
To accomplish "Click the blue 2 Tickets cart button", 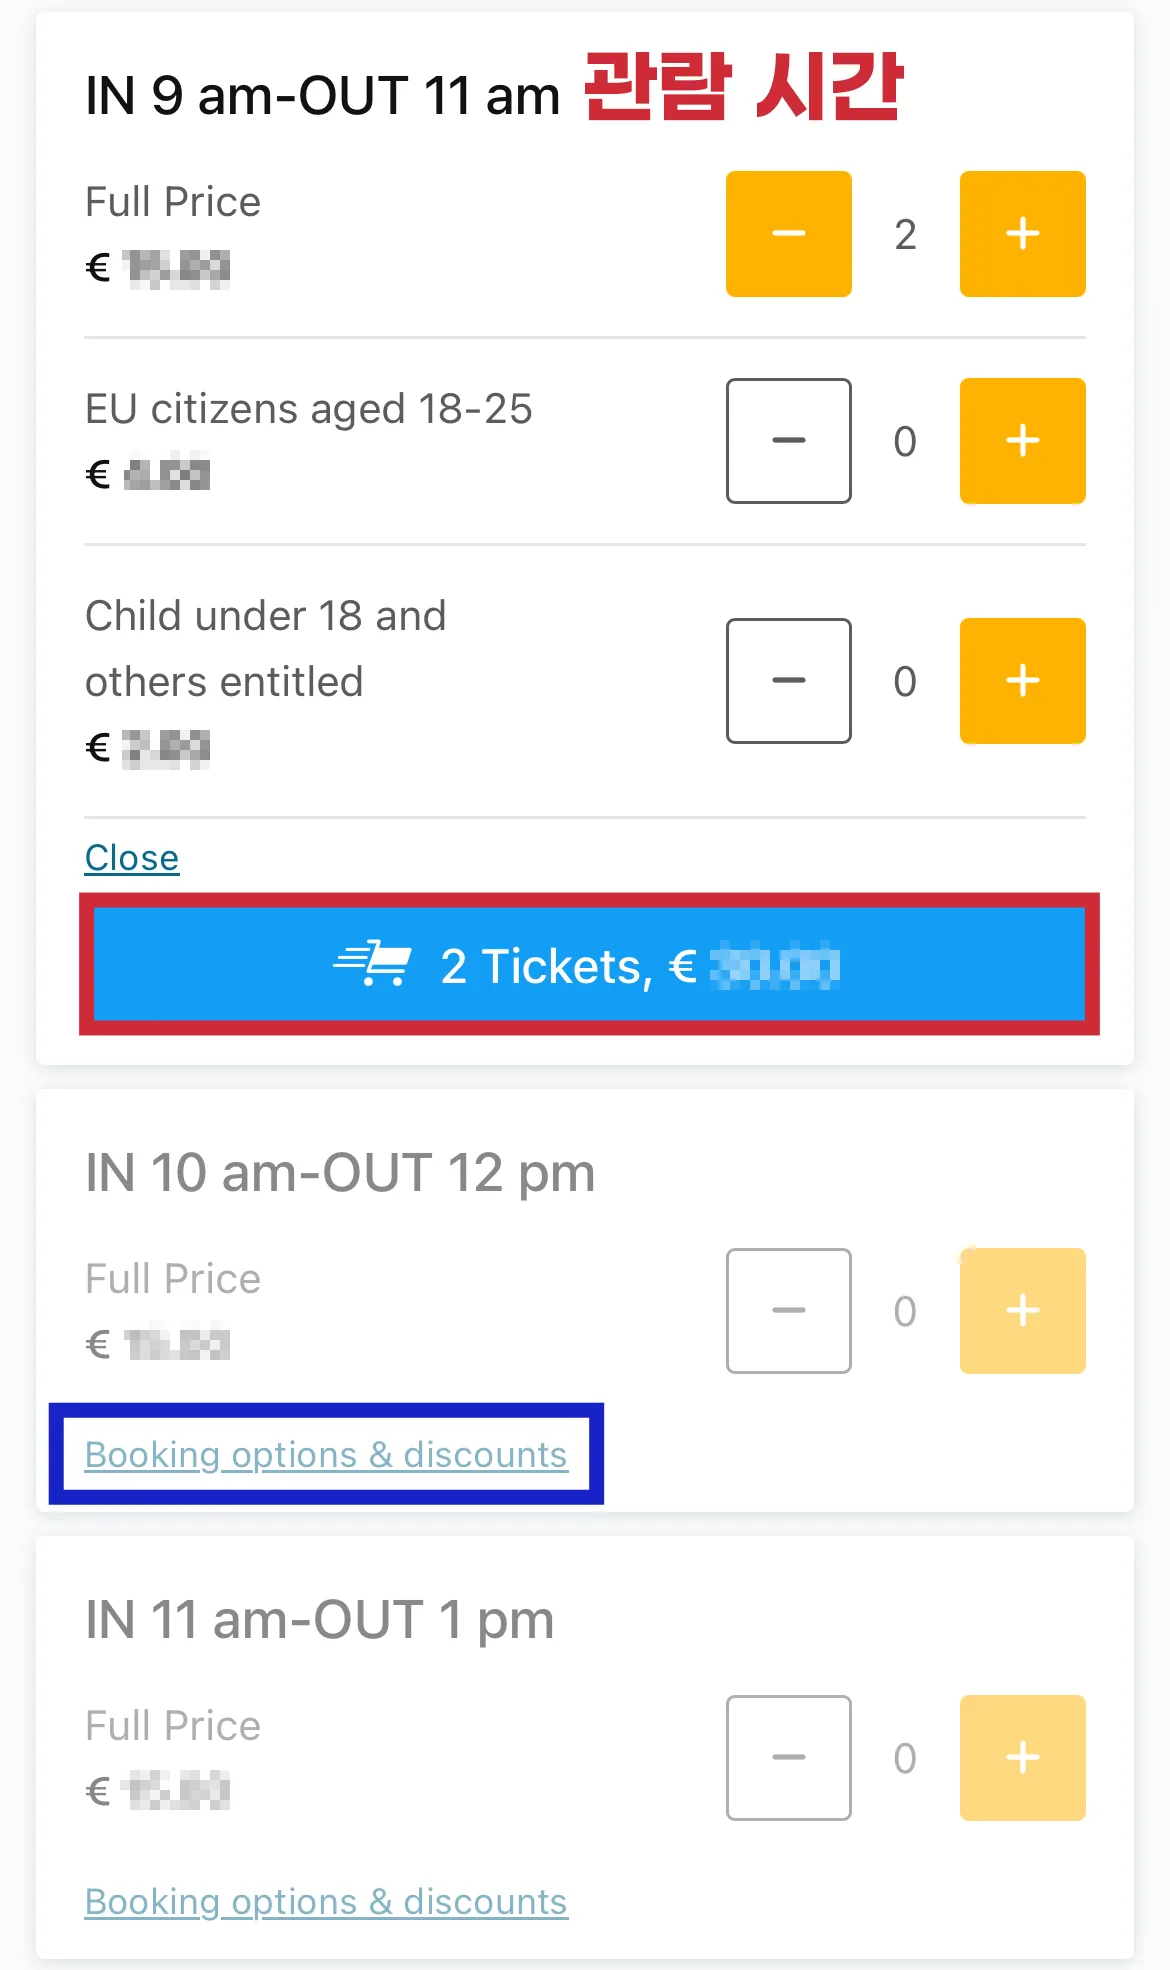I will (x=589, y=965).
